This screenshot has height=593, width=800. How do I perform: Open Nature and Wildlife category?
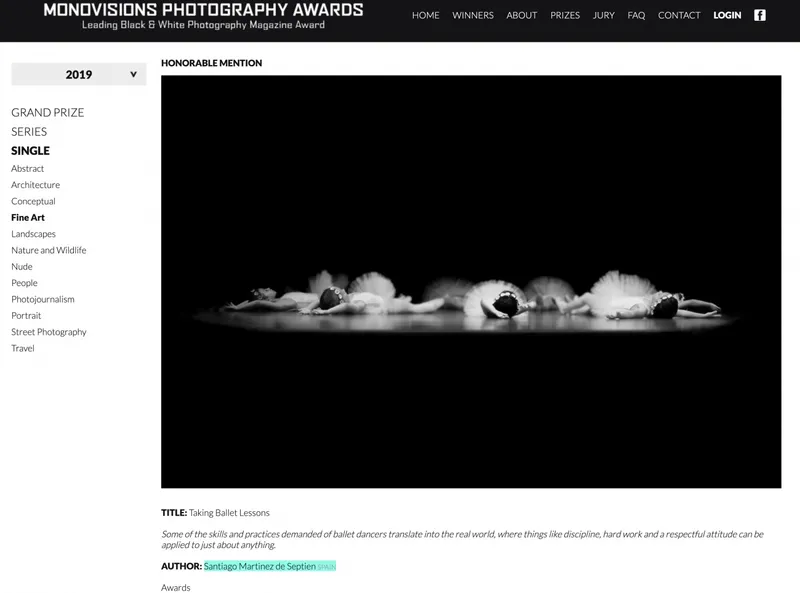tap(49, 250)
